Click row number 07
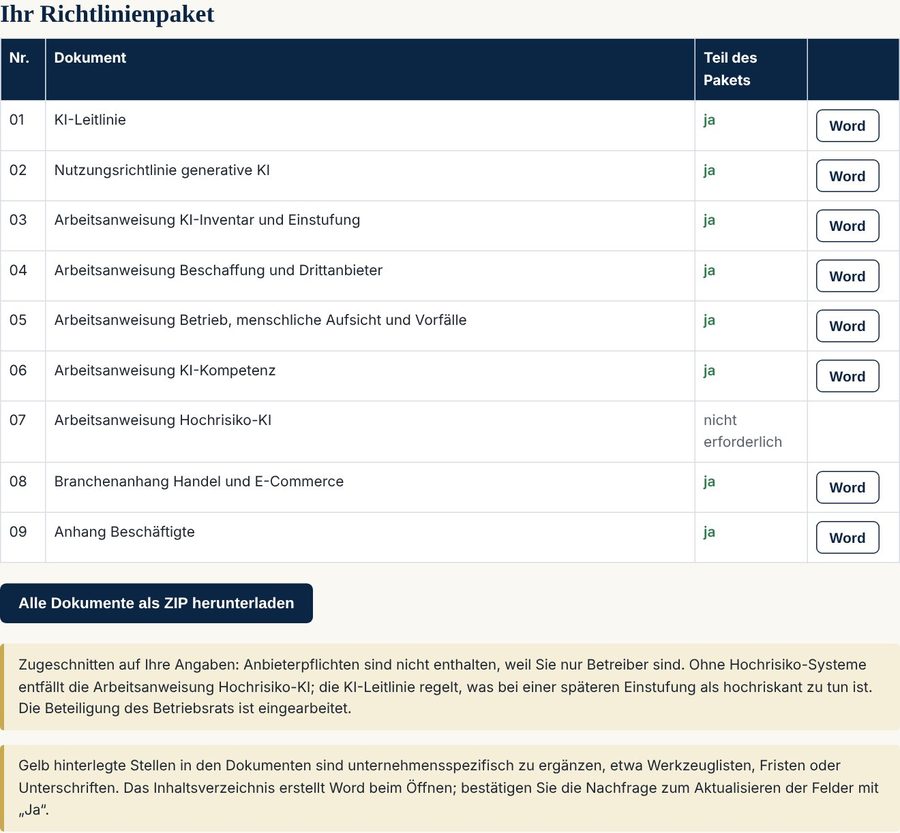 17,420
